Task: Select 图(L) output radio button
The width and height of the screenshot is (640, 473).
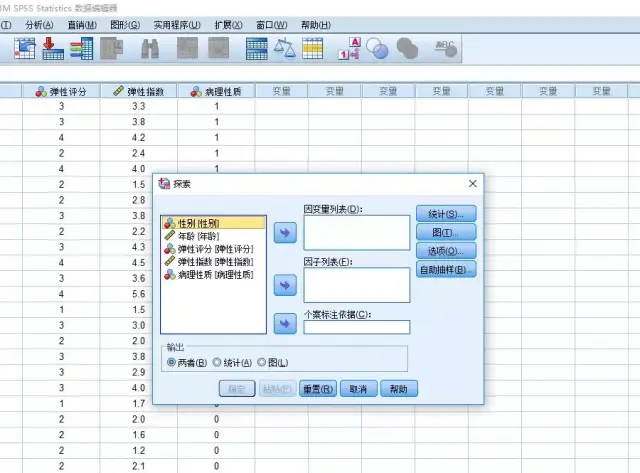Action: (262, 362)
